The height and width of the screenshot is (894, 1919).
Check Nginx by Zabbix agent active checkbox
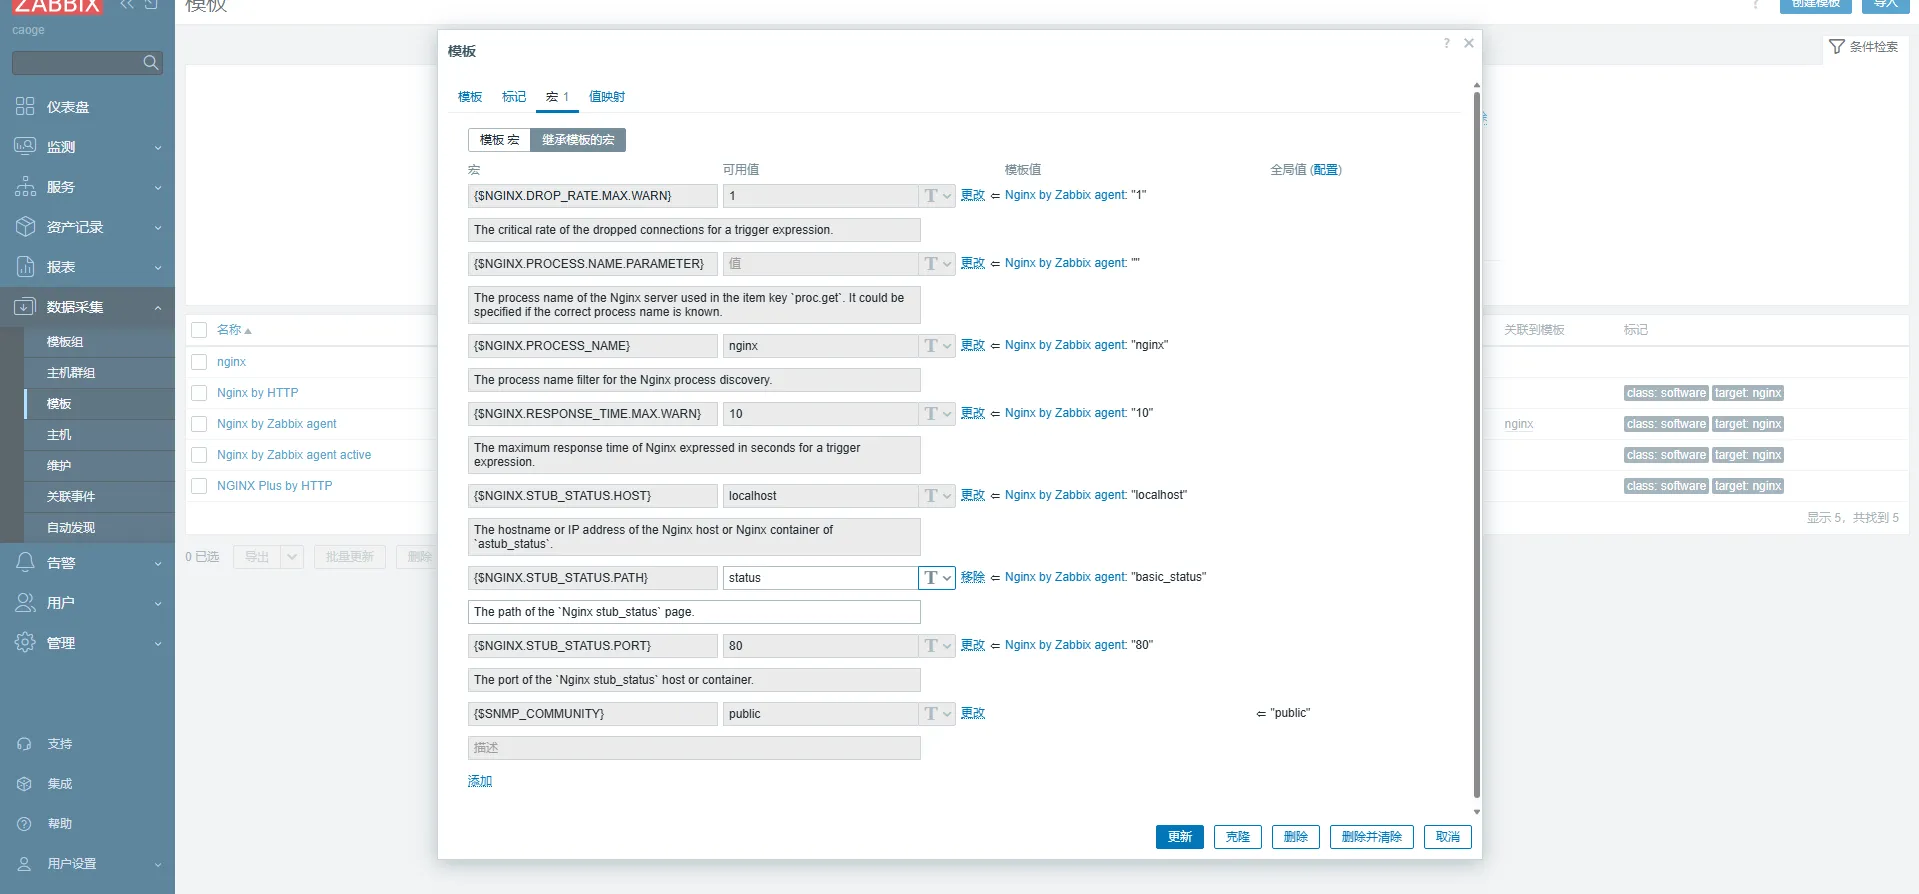199,455
